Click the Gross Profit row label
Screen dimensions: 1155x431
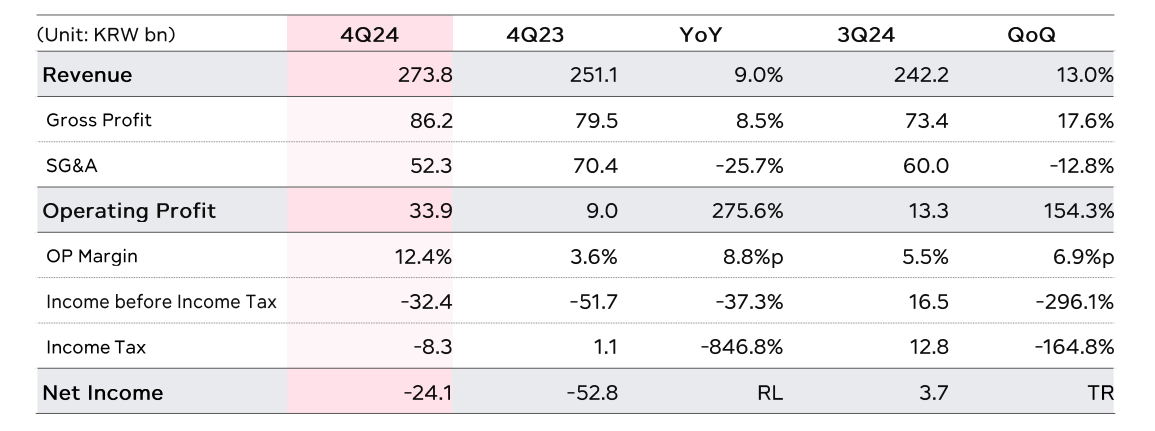(99, 120)
